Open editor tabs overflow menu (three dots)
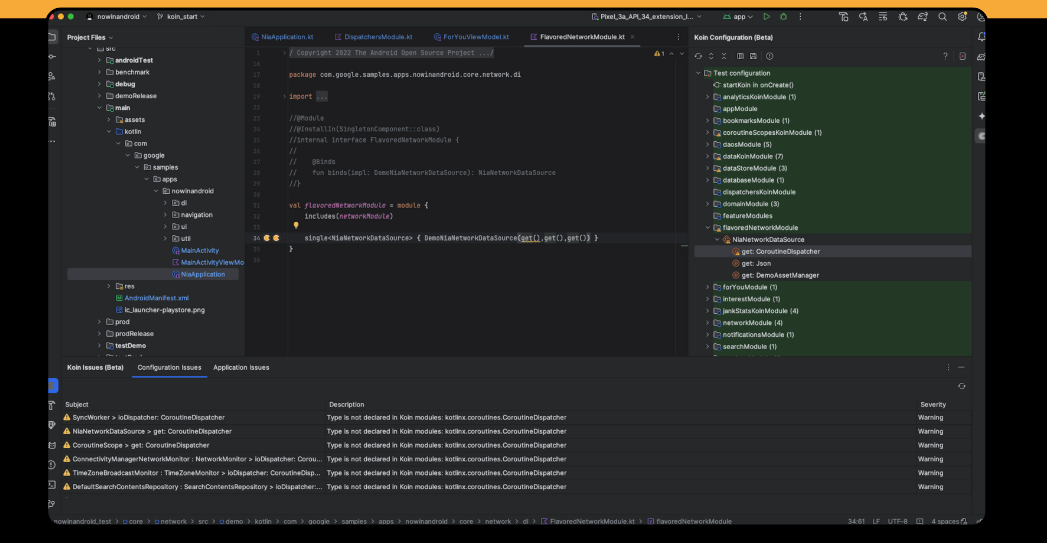 click(x=678, y=37)
